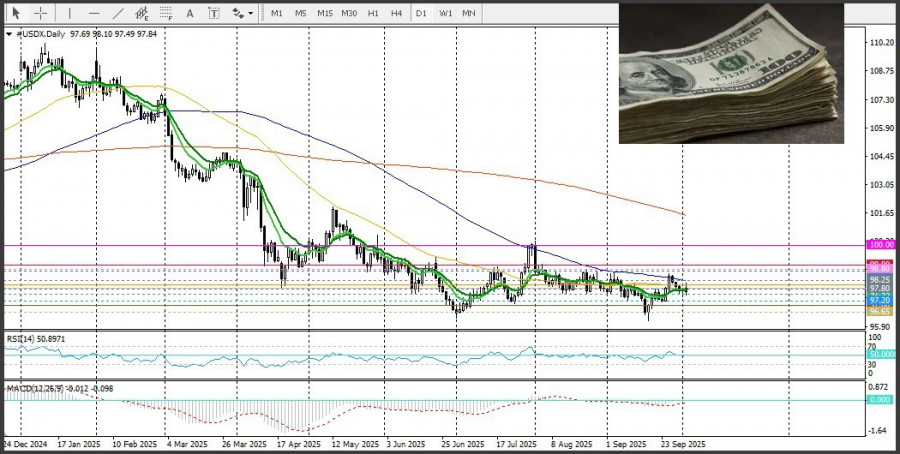Viewport: 900px width, 454px height.
Task: Click the magenta 100.00 price level label
Action: (x=881, y=244)
